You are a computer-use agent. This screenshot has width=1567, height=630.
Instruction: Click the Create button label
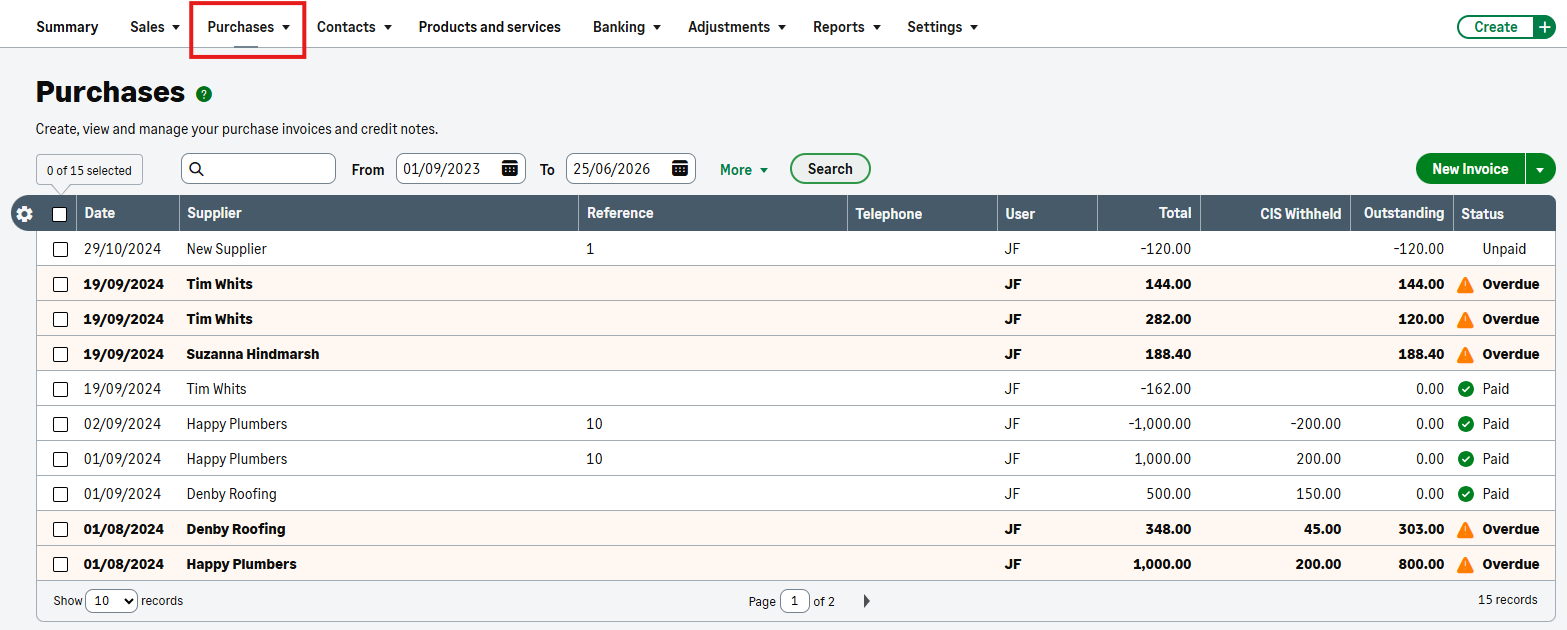click(1496, 27)
